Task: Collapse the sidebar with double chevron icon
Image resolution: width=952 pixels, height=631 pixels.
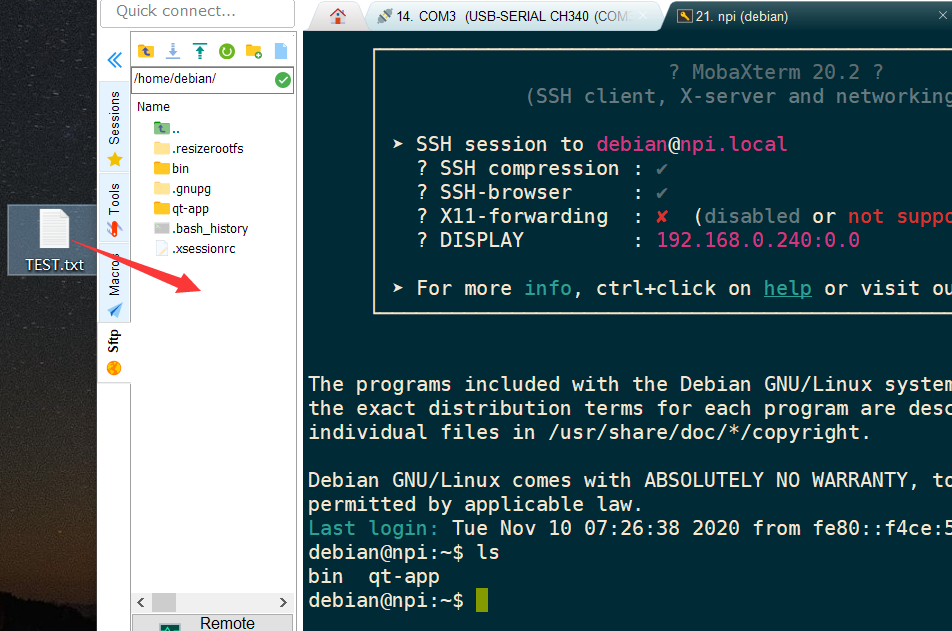Action: tap(115, 60)
